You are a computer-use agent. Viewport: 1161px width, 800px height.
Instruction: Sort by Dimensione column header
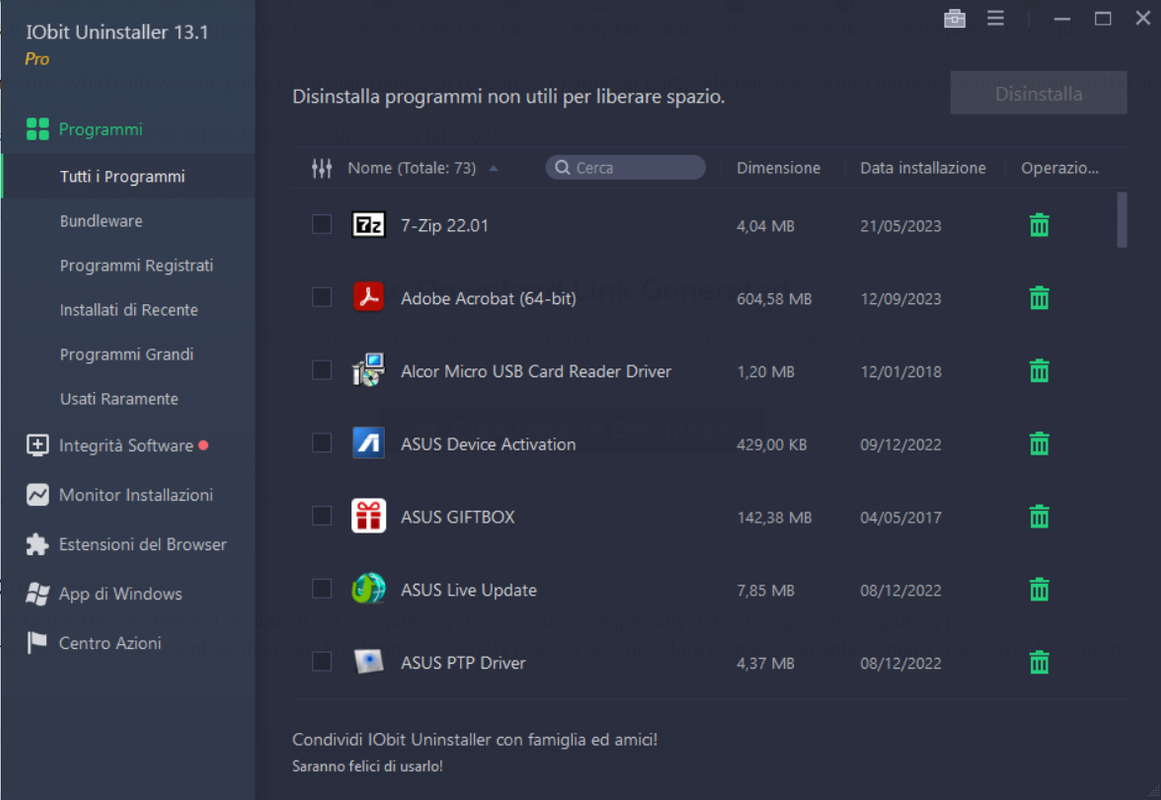pos(778,168)
